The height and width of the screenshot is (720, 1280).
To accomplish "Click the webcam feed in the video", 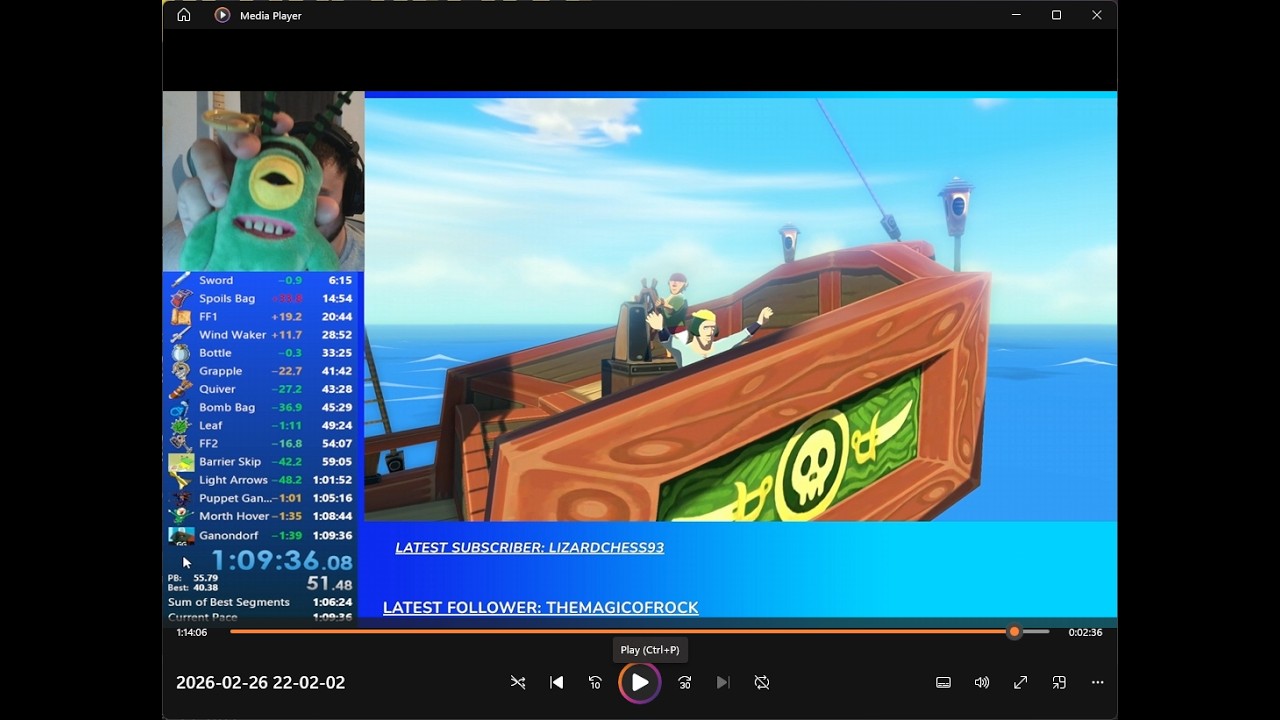I will coord(263,181).
